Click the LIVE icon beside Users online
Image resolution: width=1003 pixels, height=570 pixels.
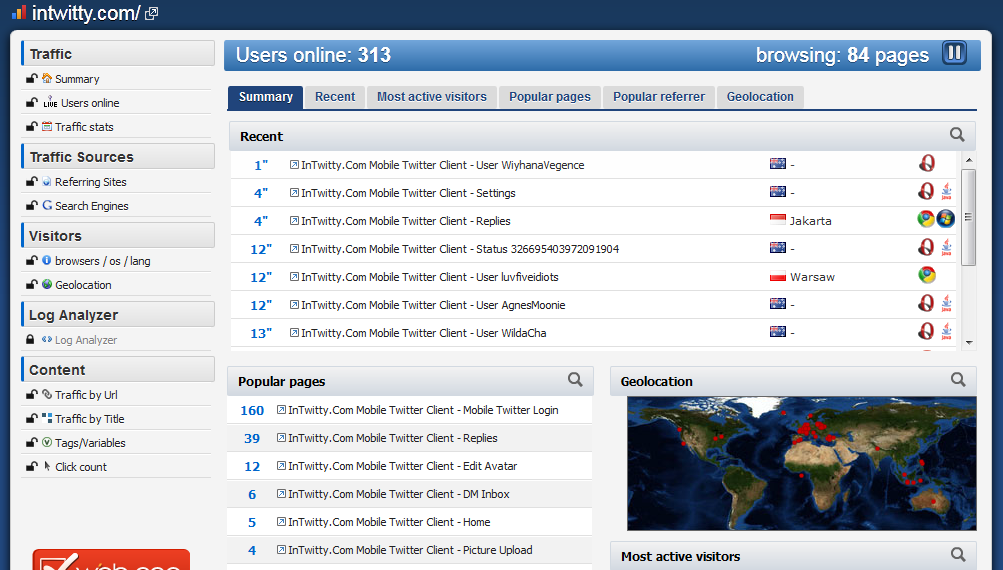(x=50, y=102)
